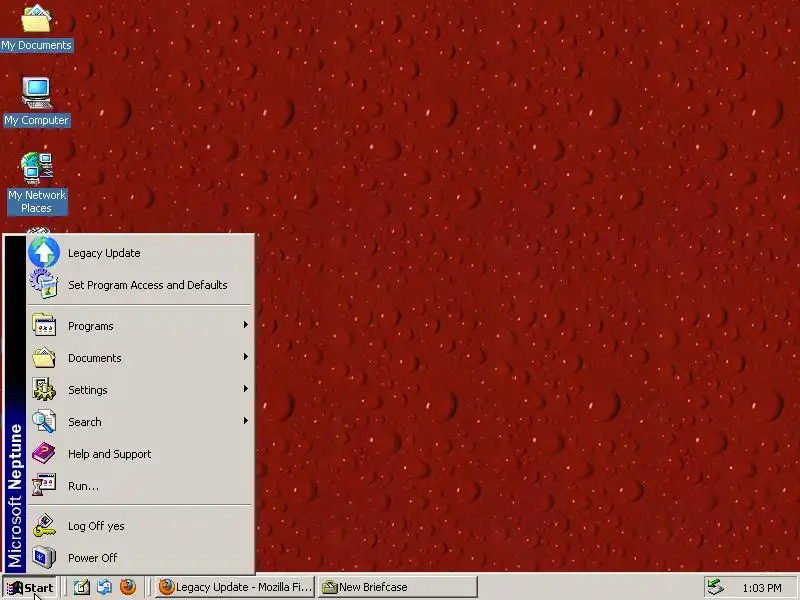Expand the Settings submenu
Viewport: 800px width, 600px height.
tap(140, 390)
